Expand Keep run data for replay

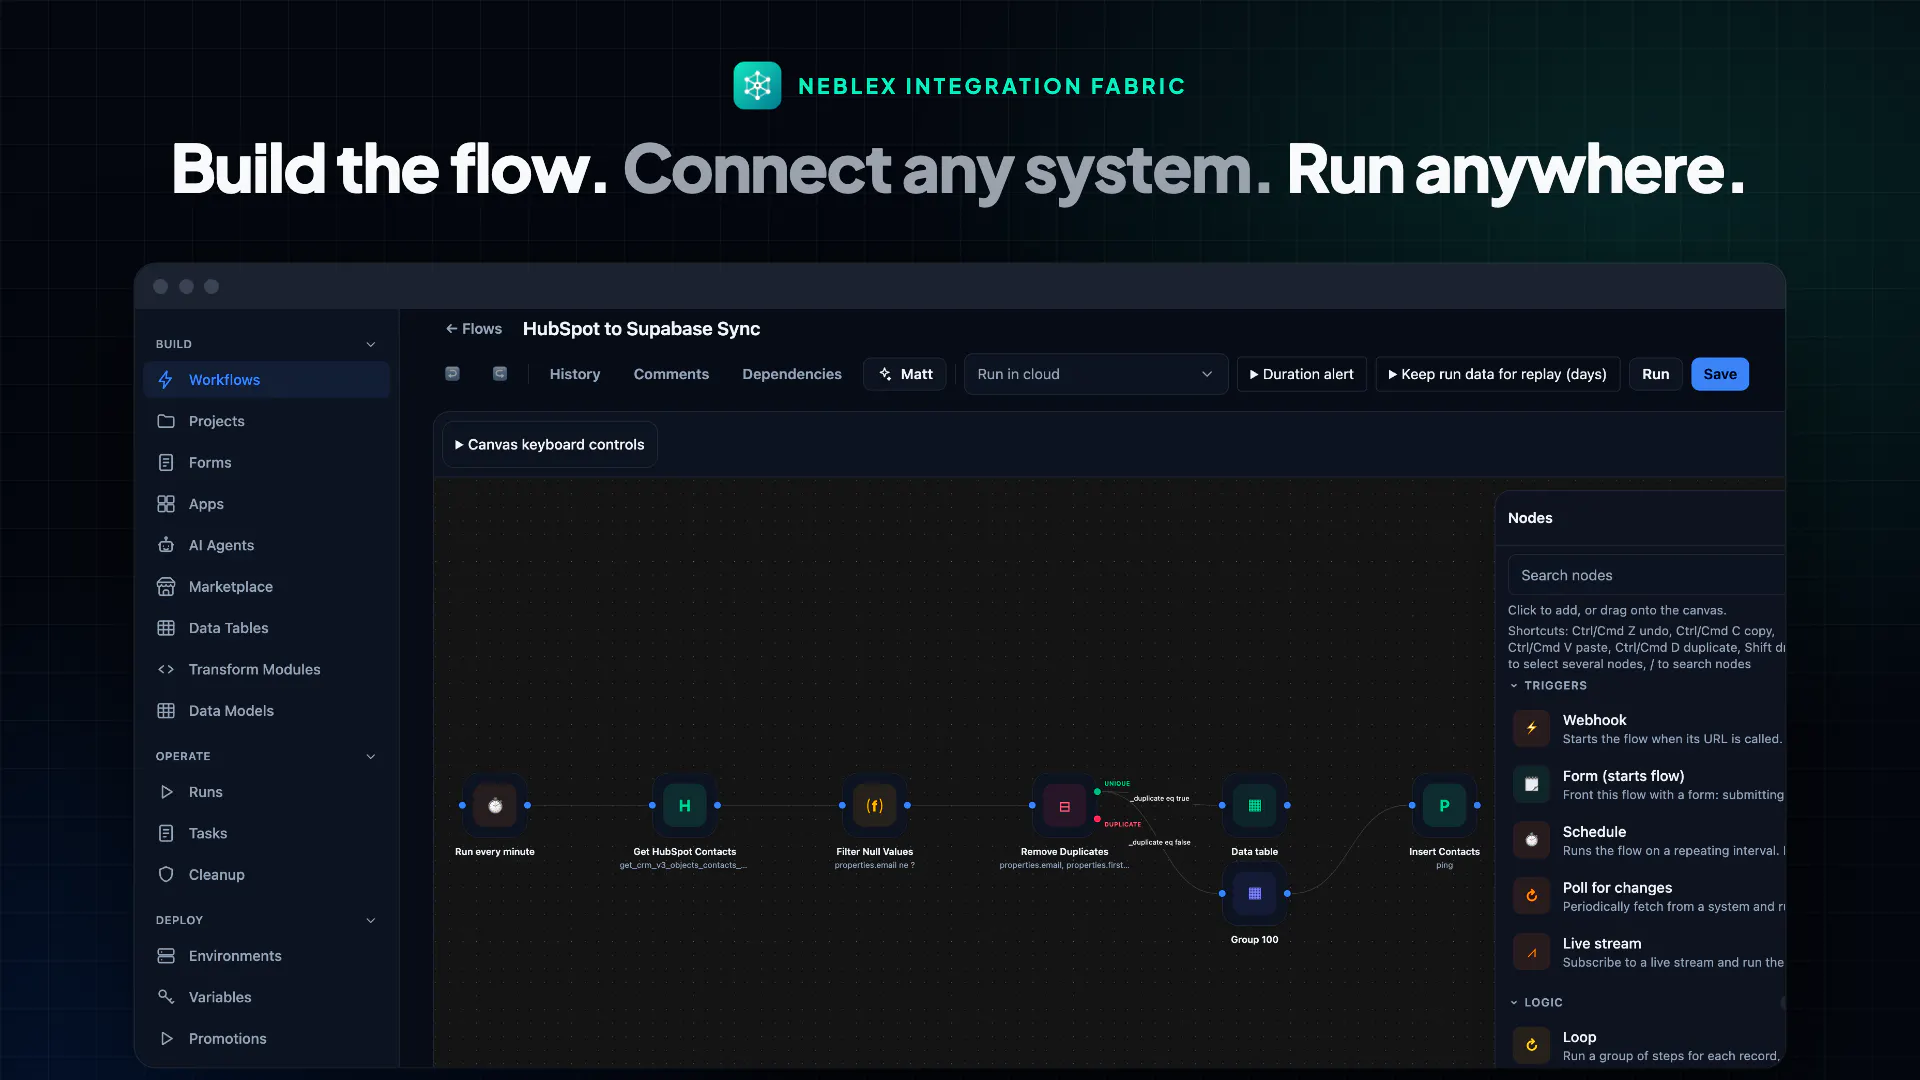1498,374
